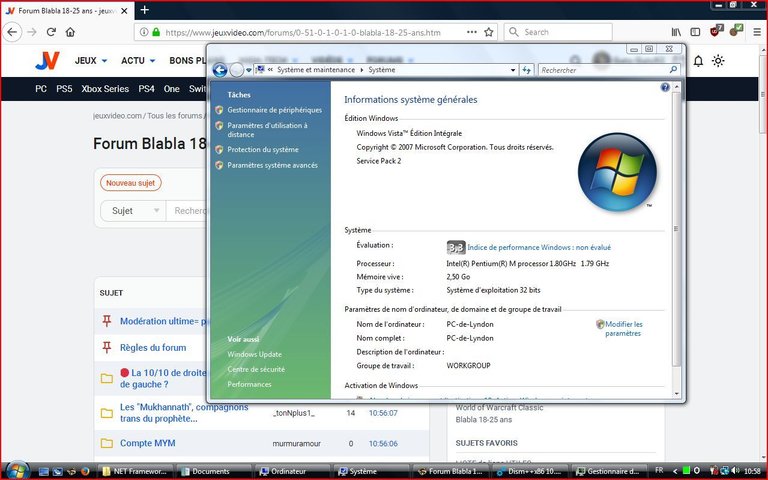Open Protection du système link
This screenshot has width=768, height=480.
point(263,149)
